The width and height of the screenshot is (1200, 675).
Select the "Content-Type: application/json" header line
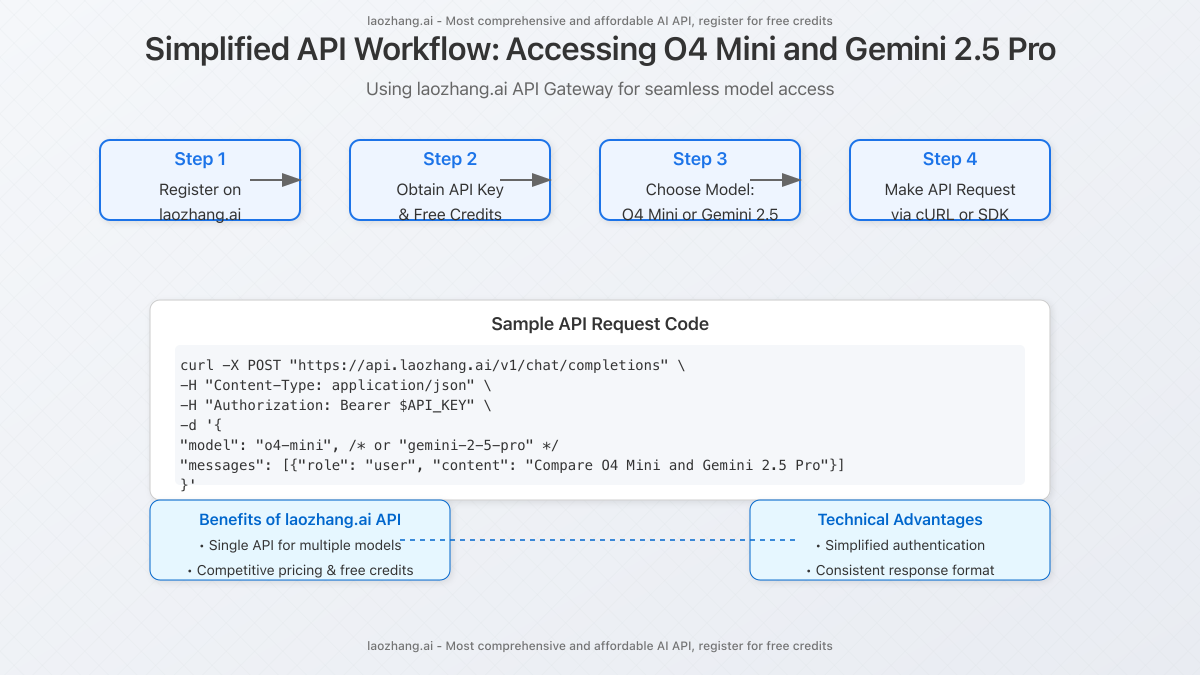pyautogui.click(x=336, y=385)
